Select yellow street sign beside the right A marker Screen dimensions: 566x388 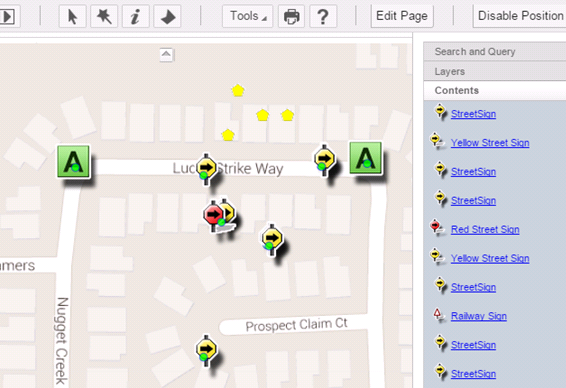(x=325, y=160)
